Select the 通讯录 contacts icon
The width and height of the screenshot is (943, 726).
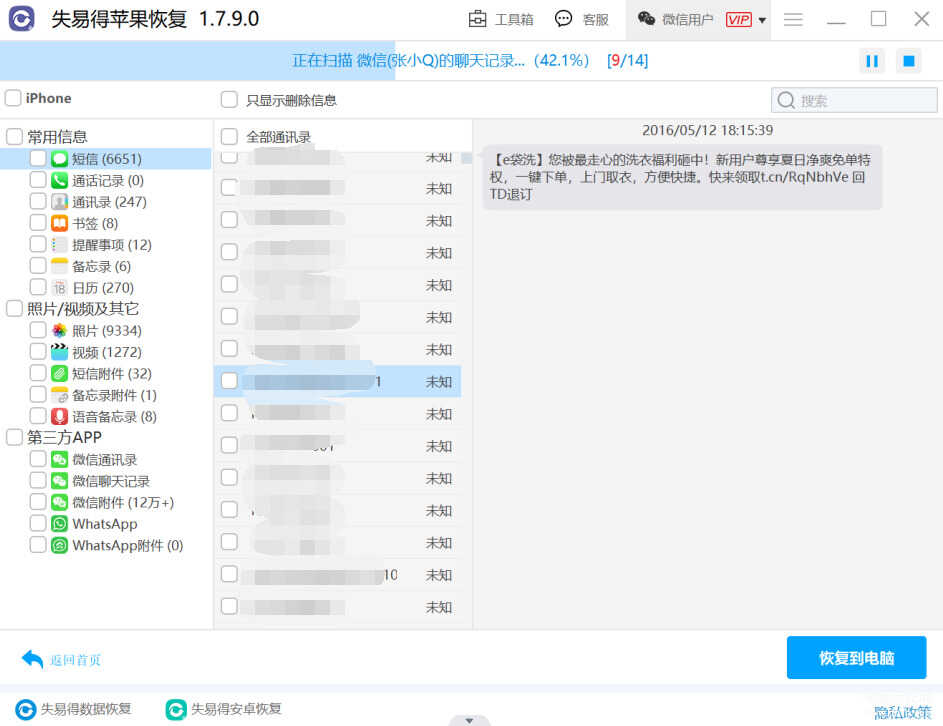click(59, 201)
